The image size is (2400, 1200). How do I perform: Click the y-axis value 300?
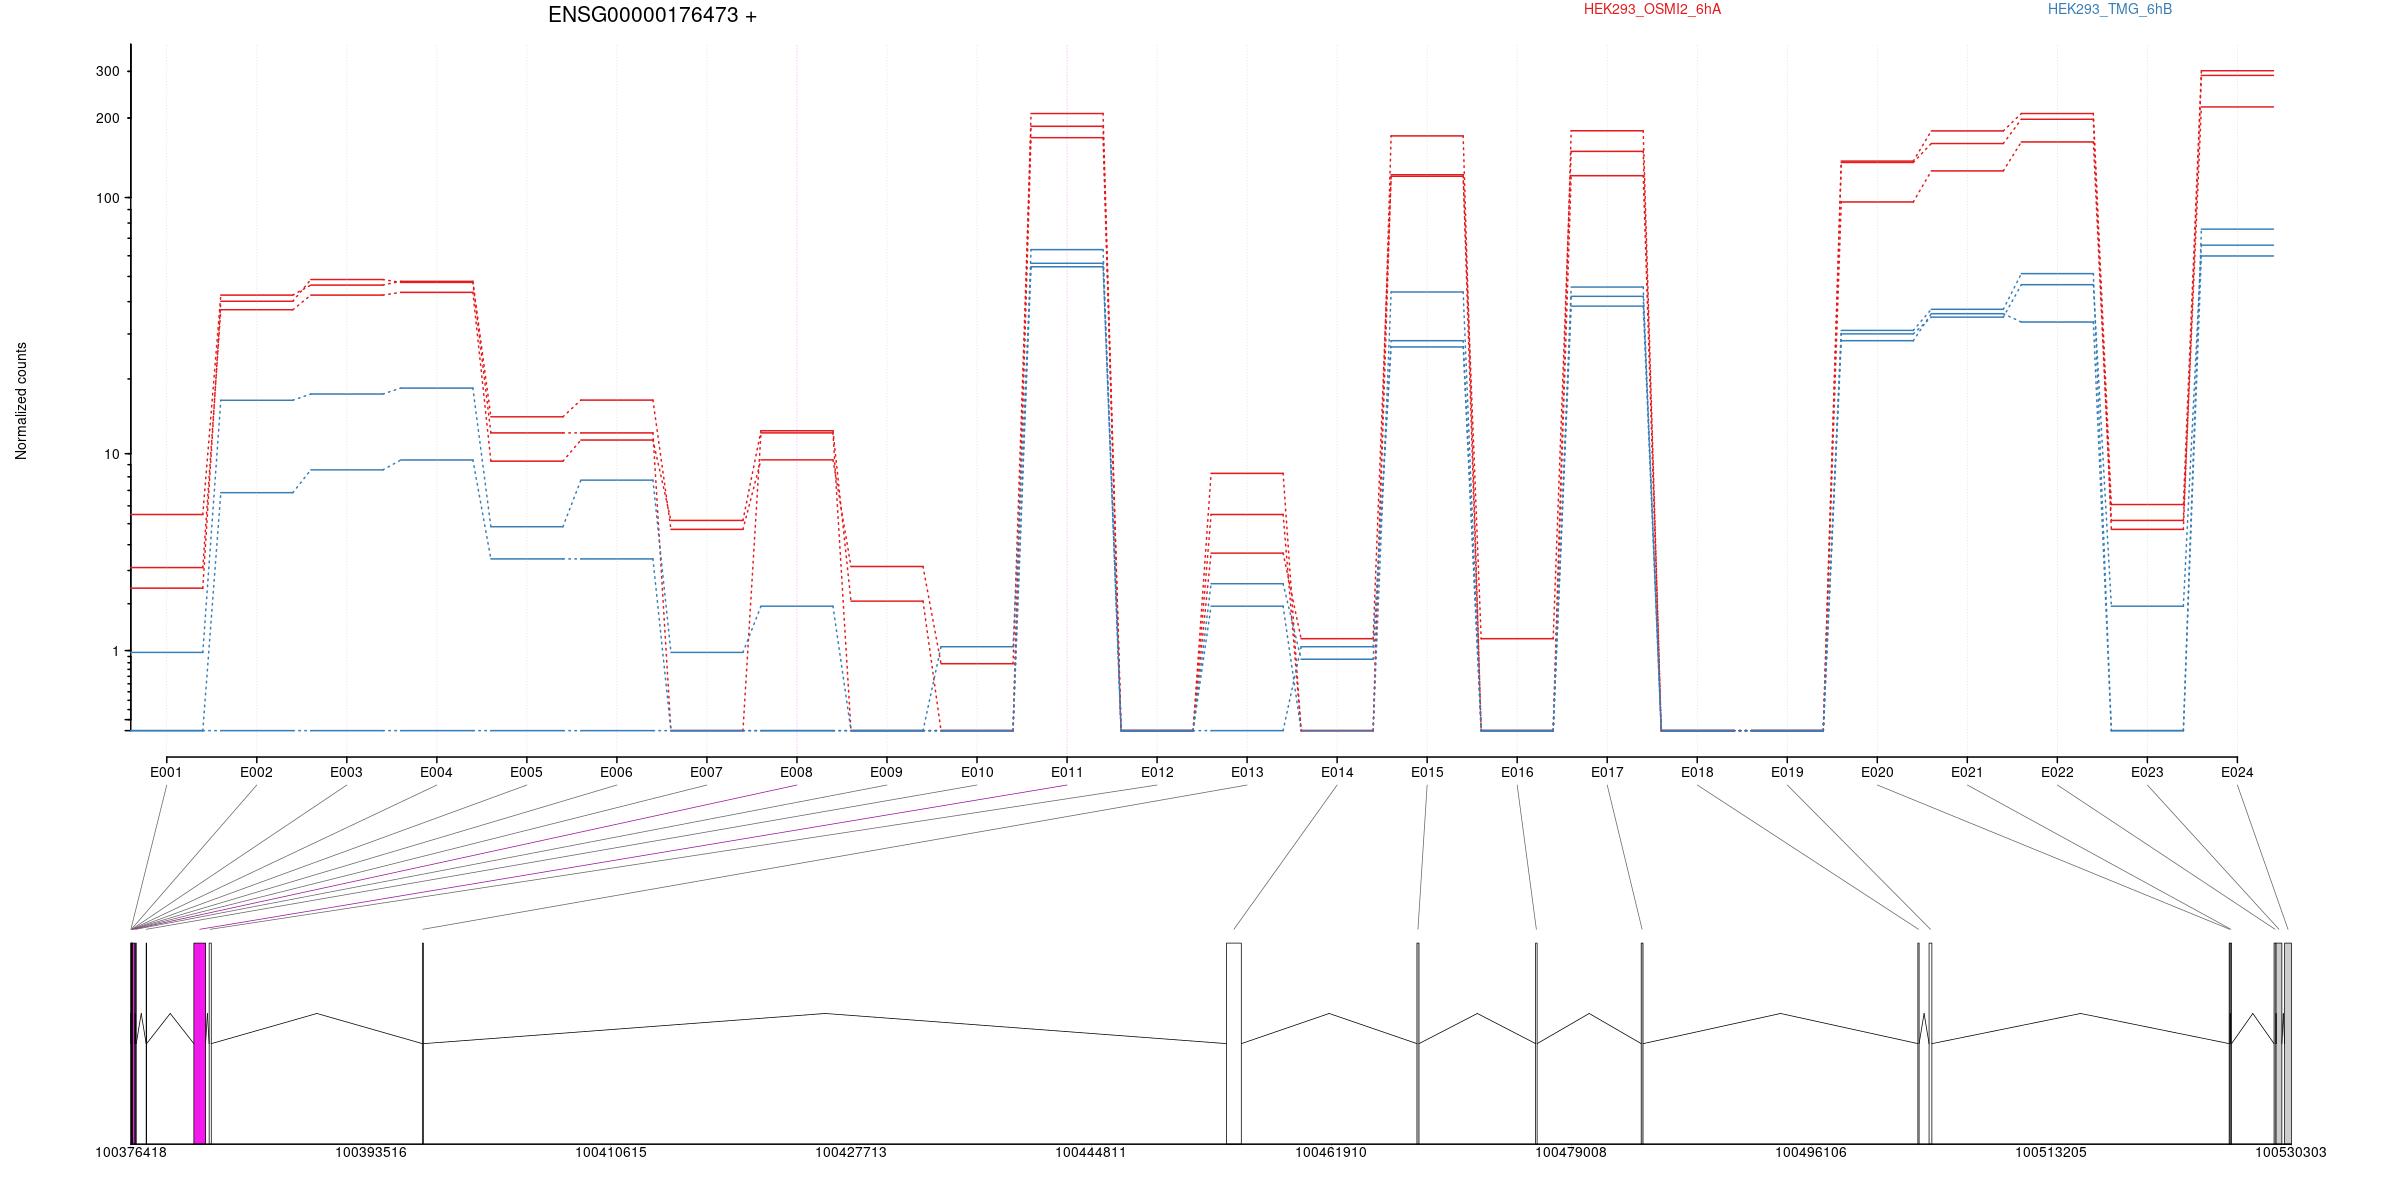click(107, 71)
